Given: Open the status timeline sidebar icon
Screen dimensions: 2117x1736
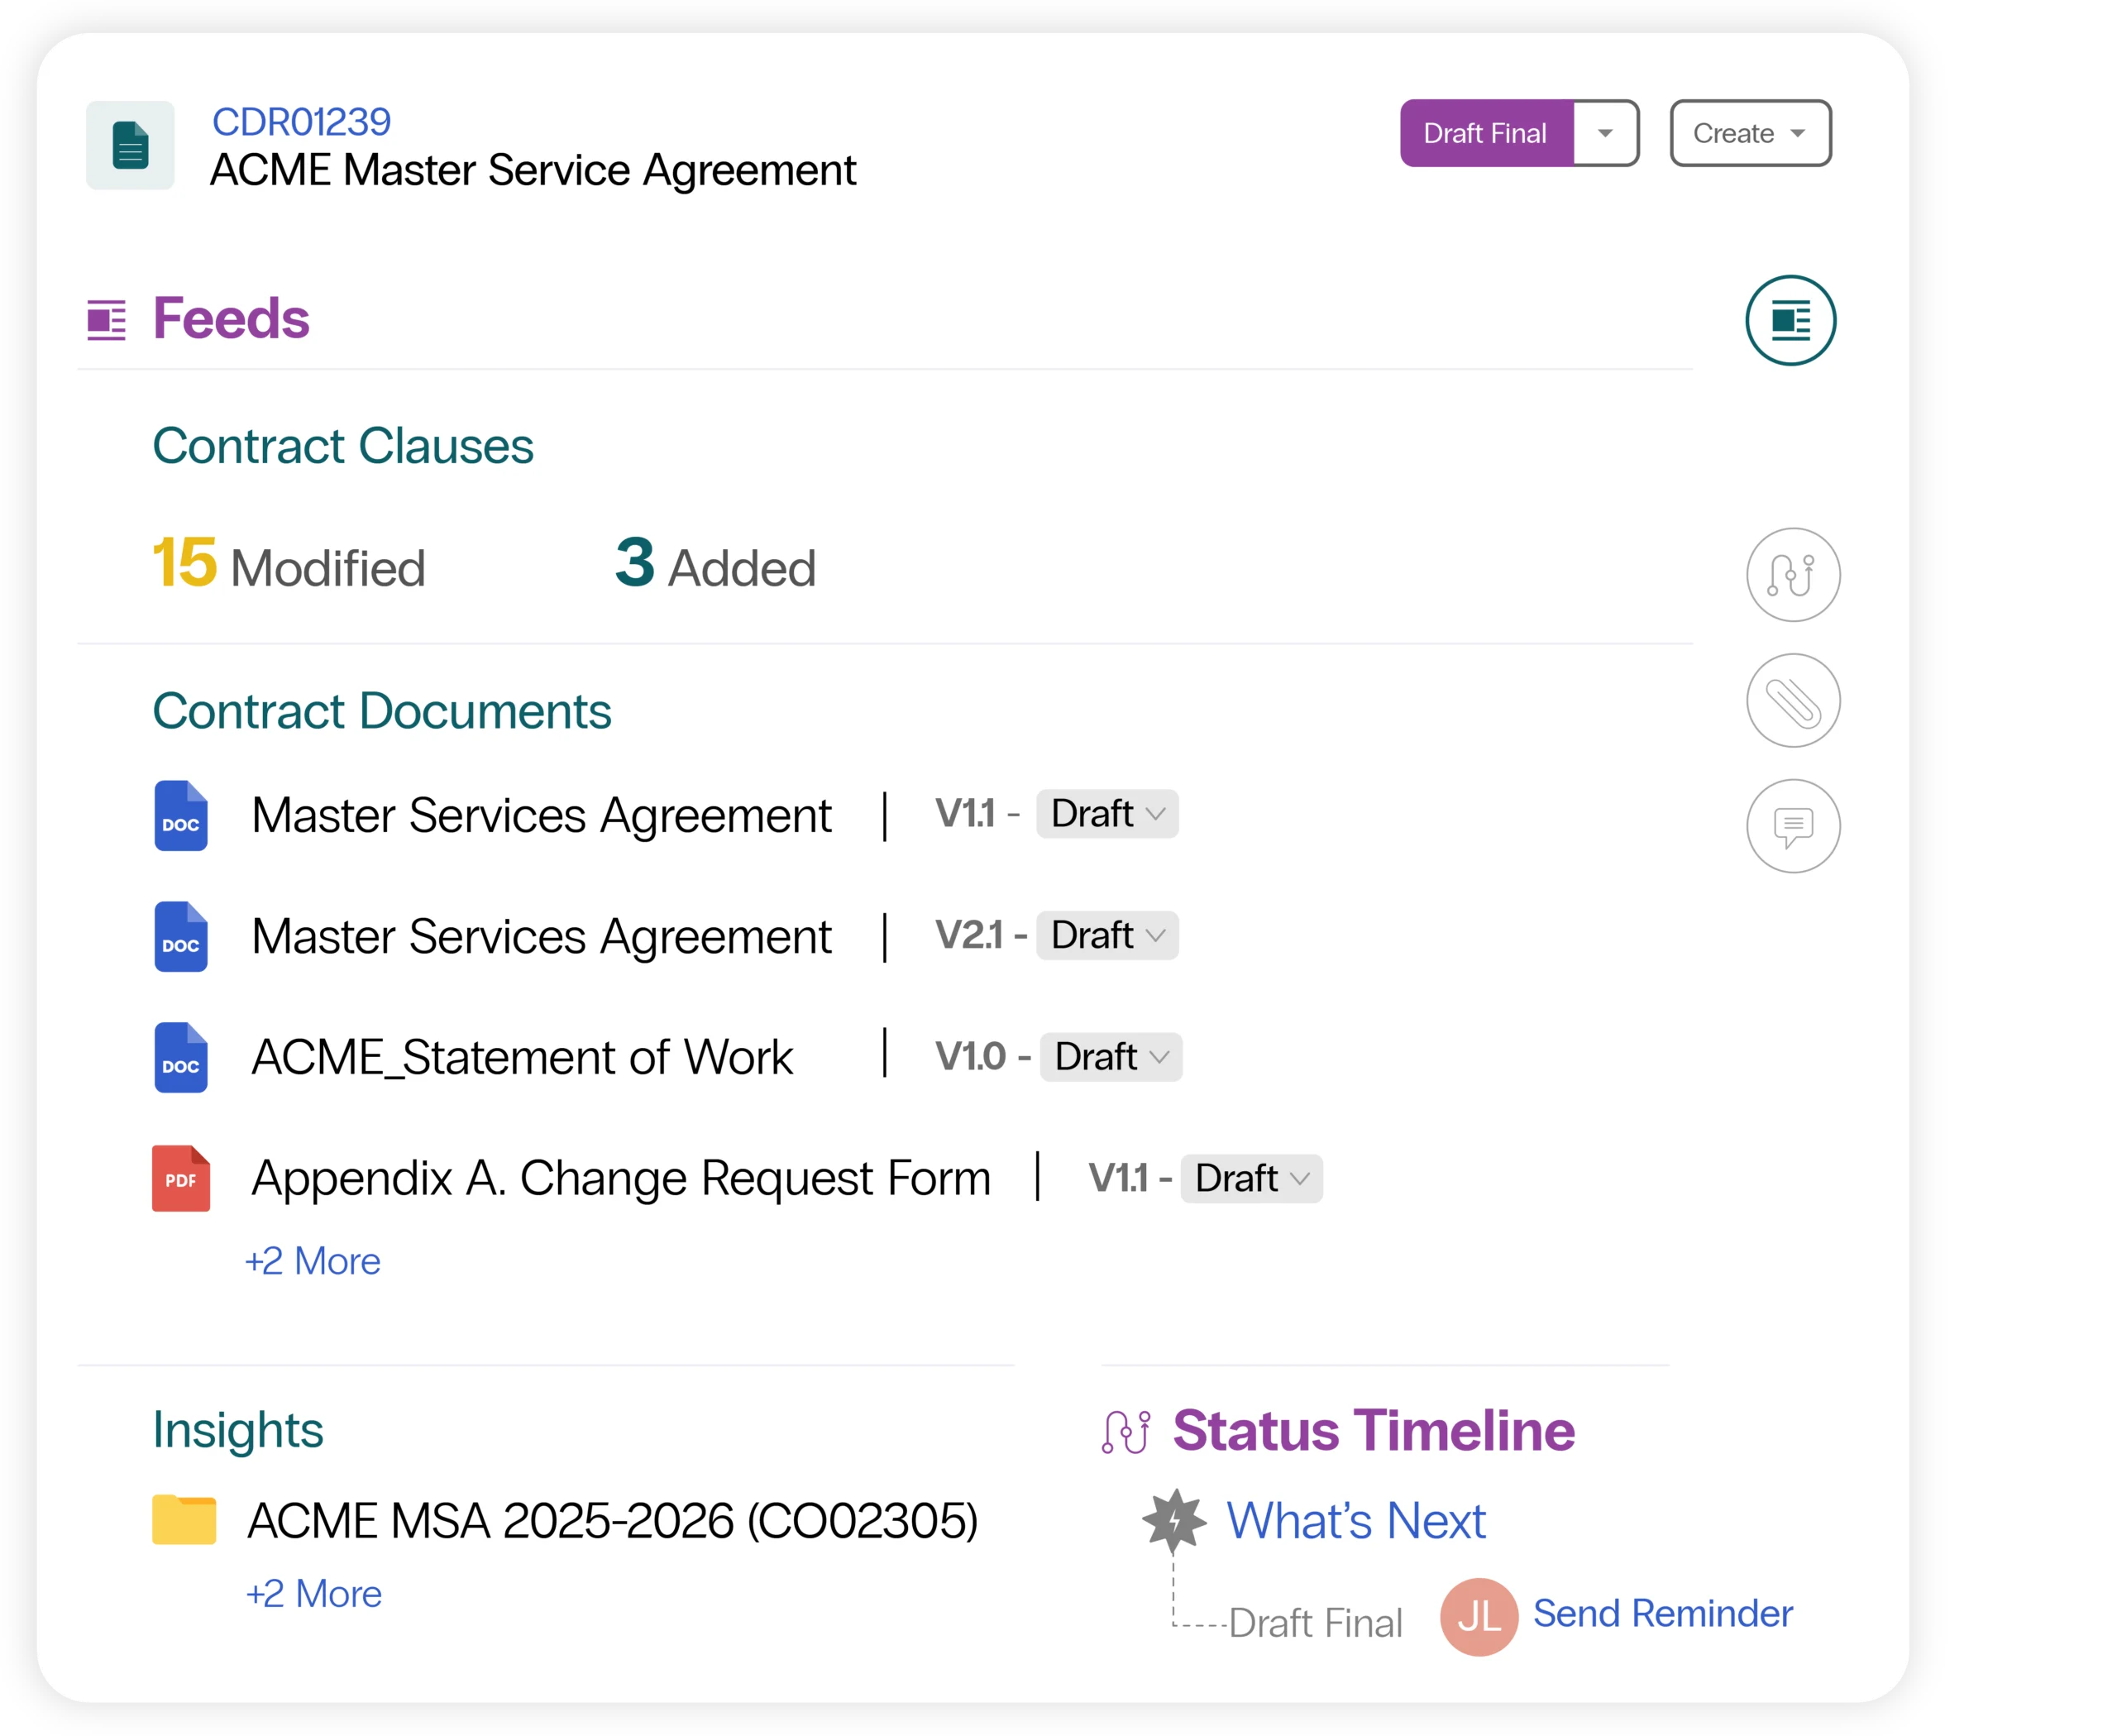Looking at the screenshot, I should (1792, 575).
